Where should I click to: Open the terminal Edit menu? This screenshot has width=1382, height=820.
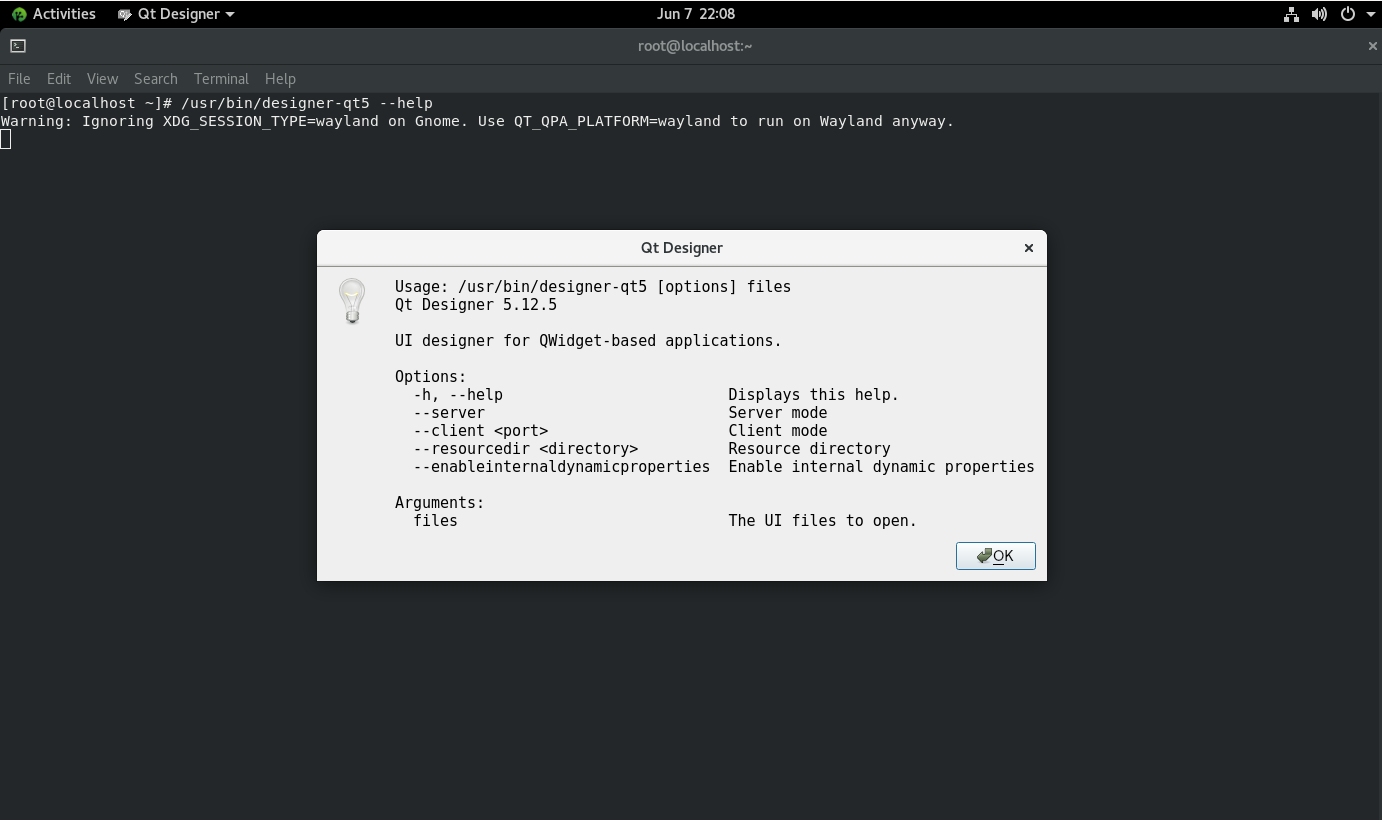pyautogui.click(x=59, y=79)
